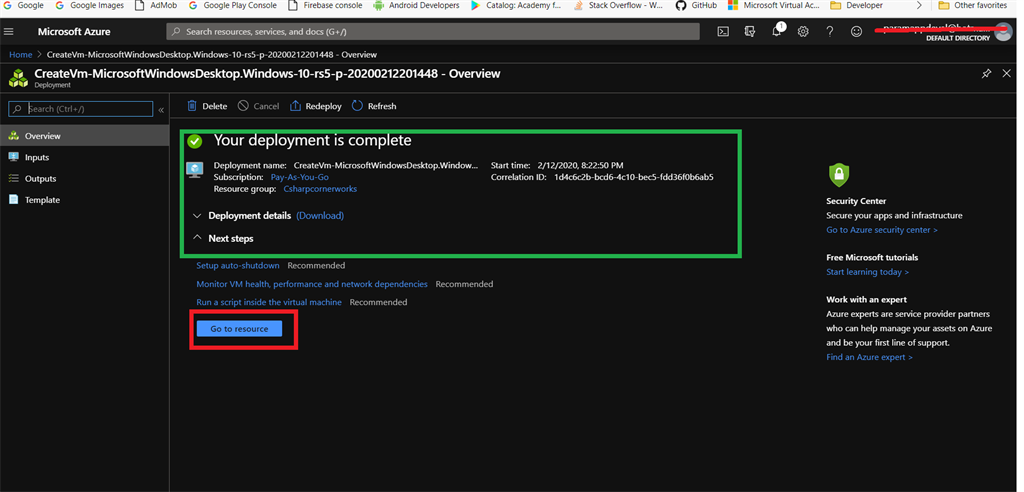This screenshot has width=1024, height=492.
Task: Open the Developer bookmarks folder
Action: click(x=856, y=5)
